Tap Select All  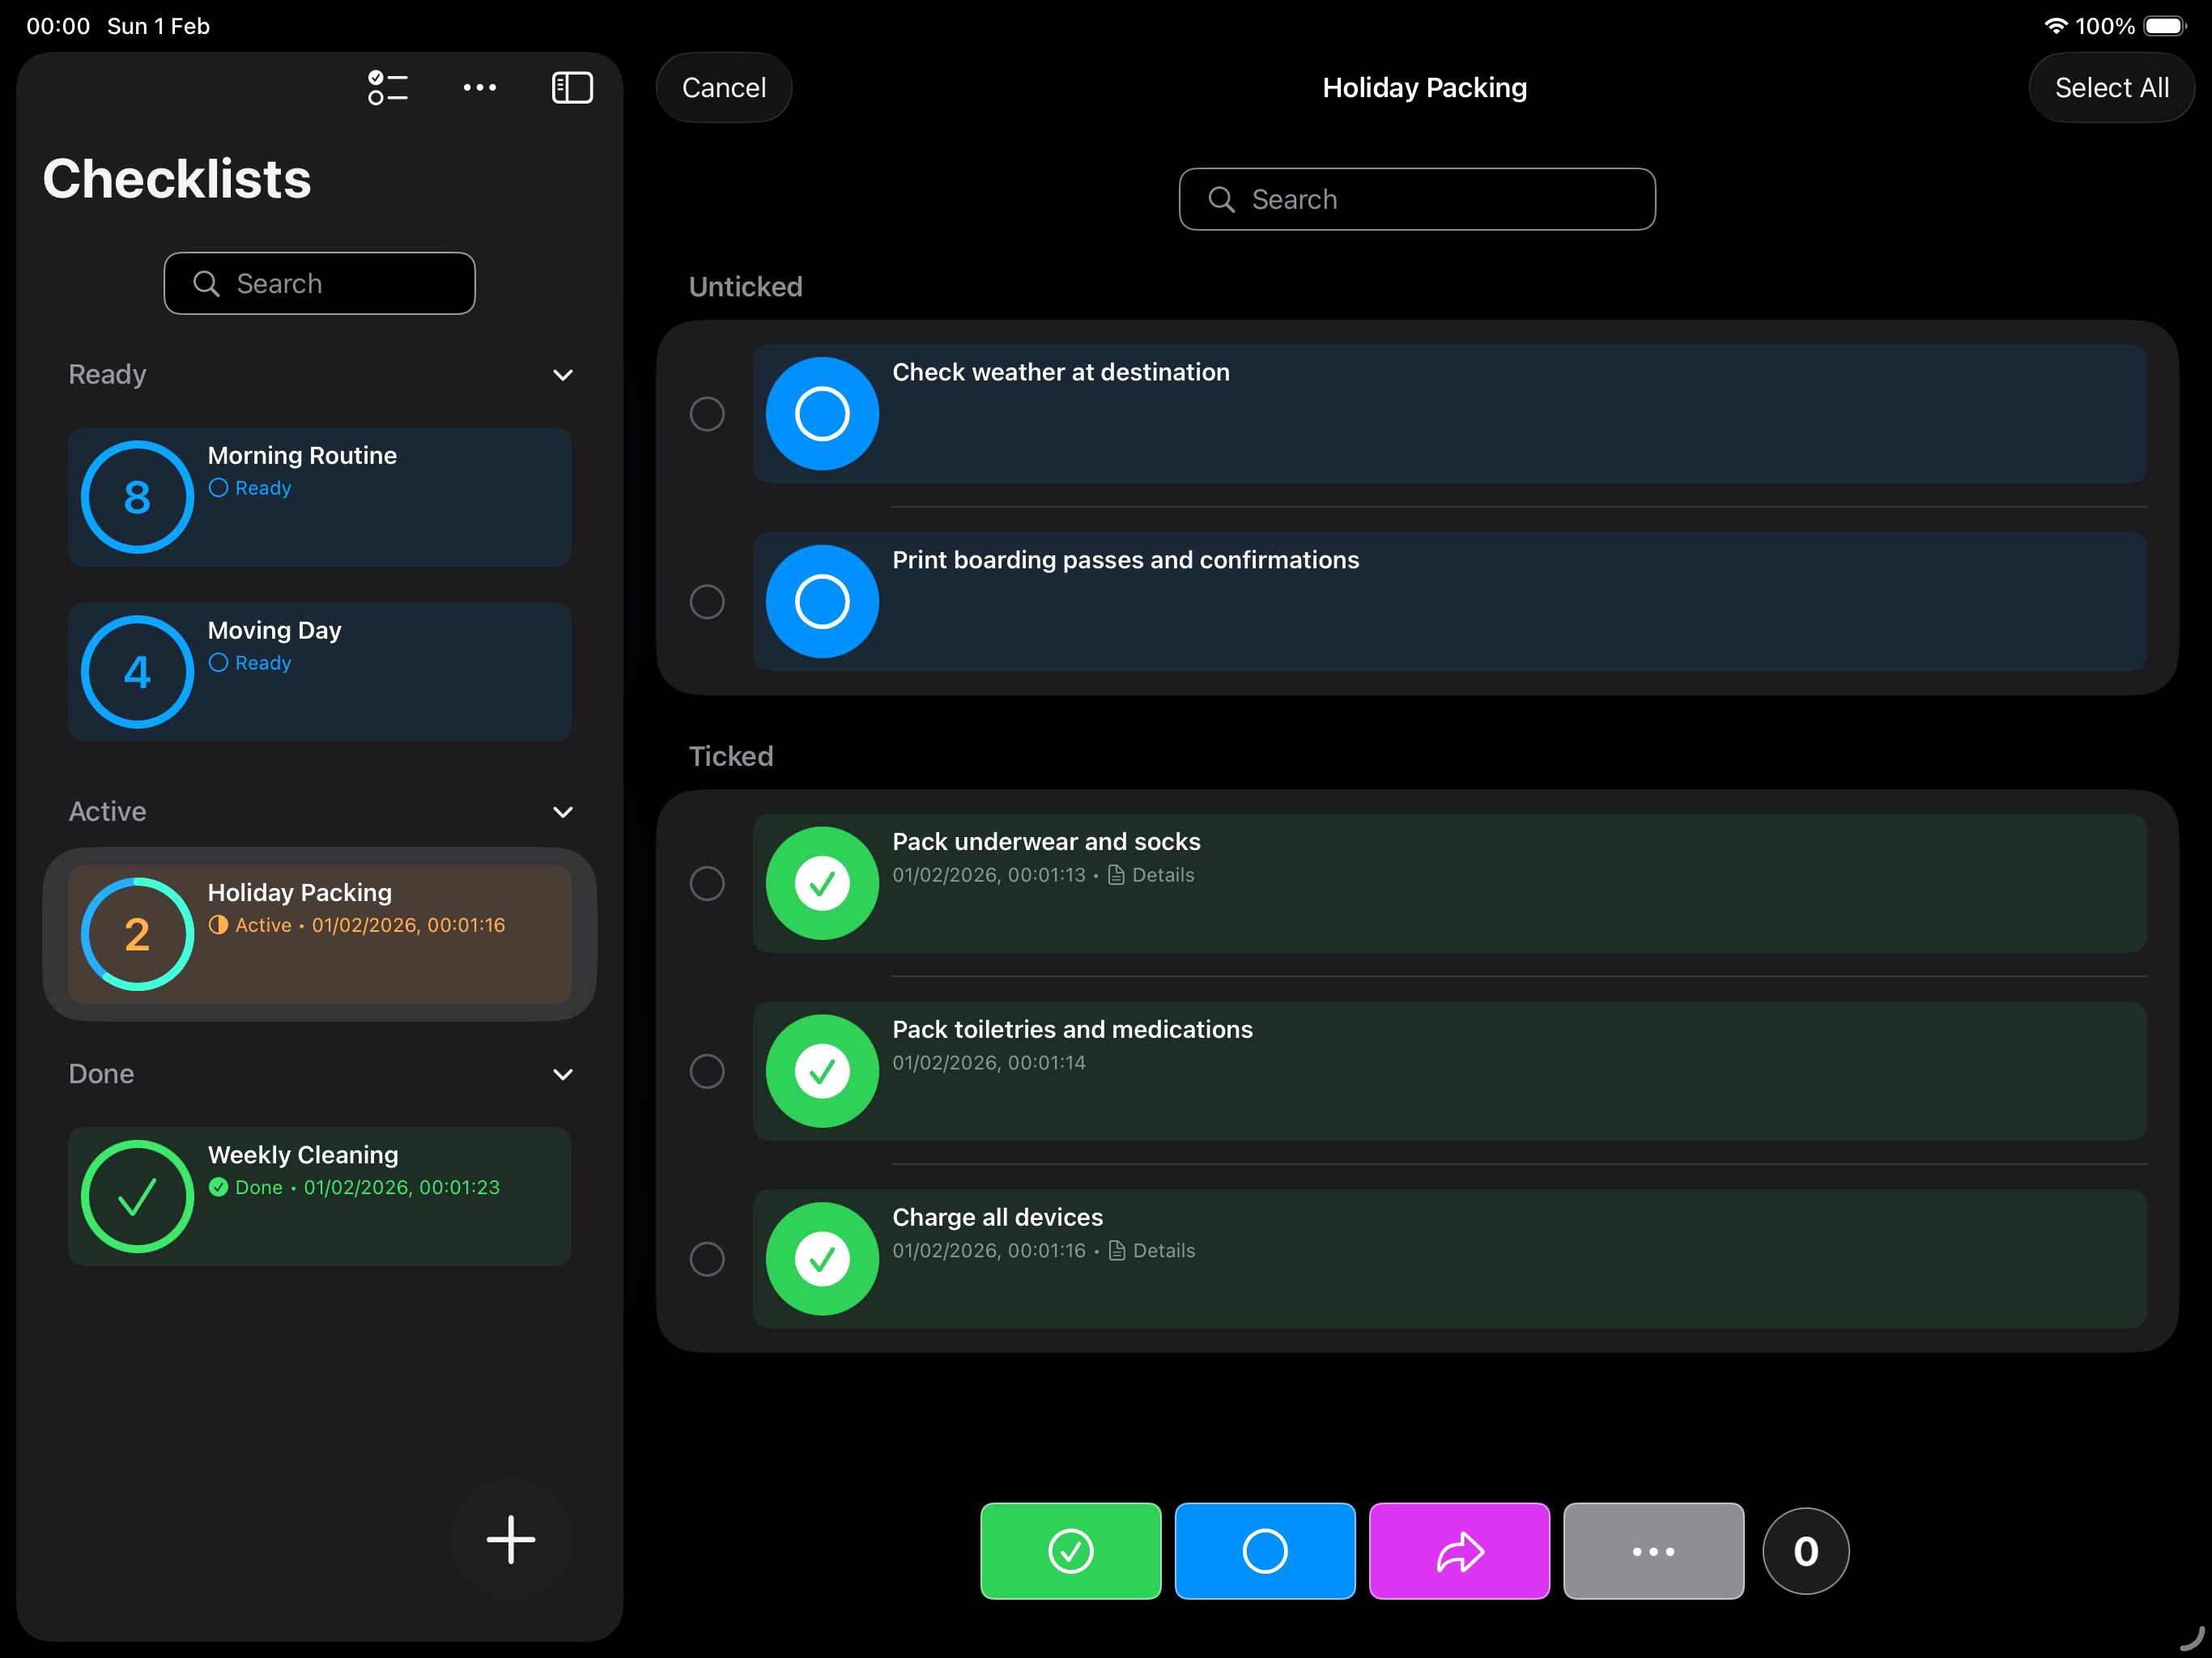[x=2111, y=88]
